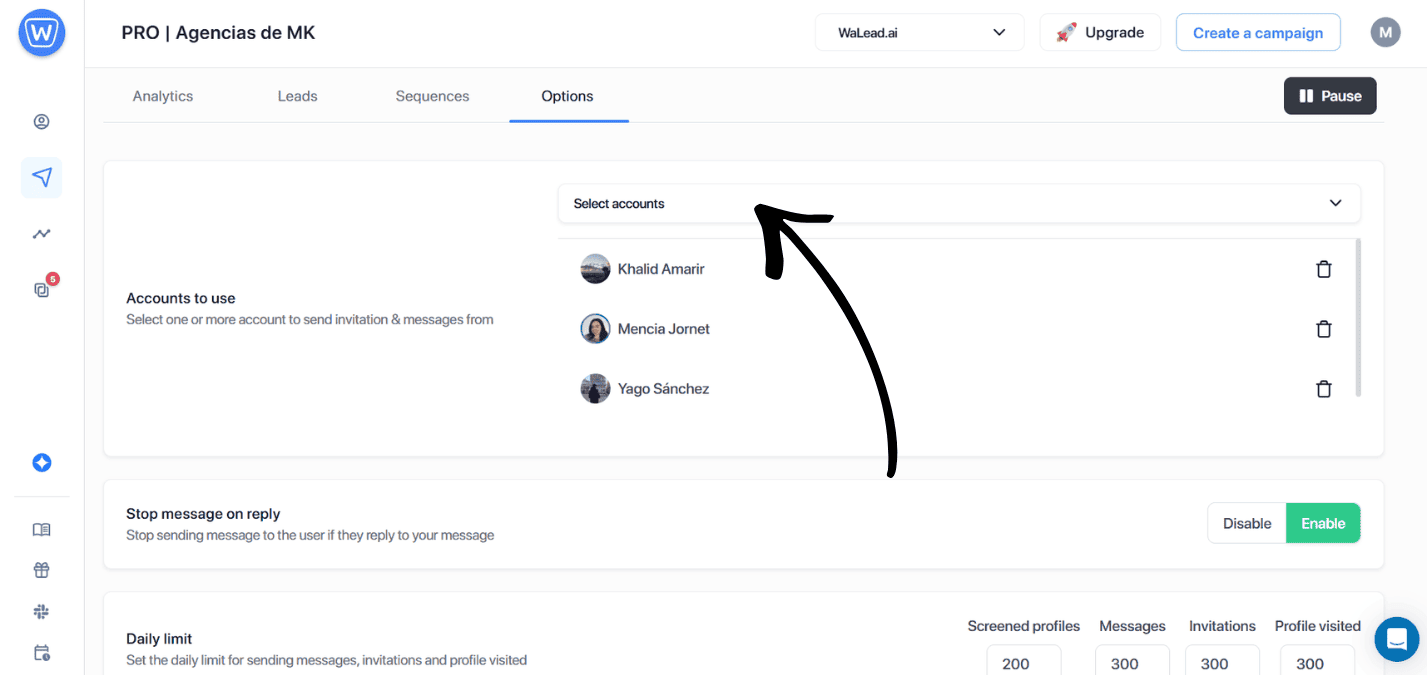Screen dimensions: 1427x675
Task: Click the Invitations daily limit field
Action: tap(1222, 660)
